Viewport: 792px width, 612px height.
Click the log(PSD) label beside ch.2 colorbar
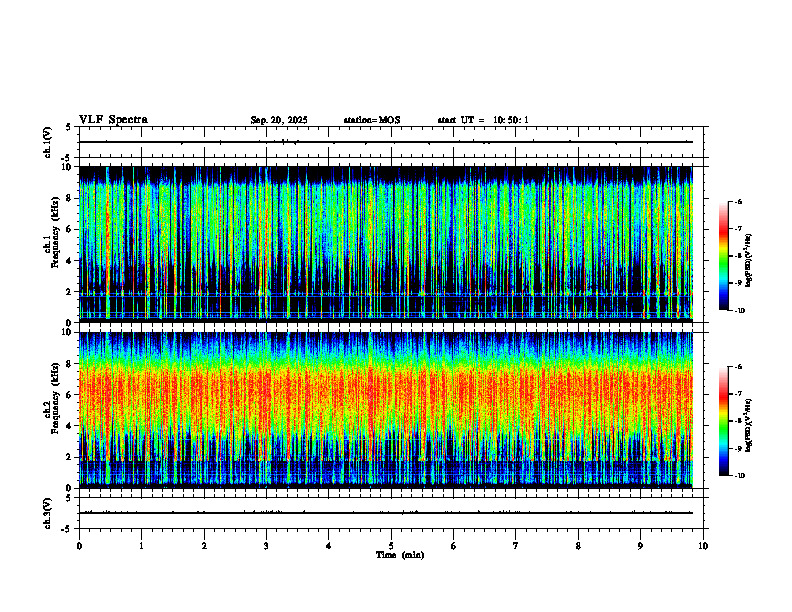pyautogui.click(x=749, y=425)
